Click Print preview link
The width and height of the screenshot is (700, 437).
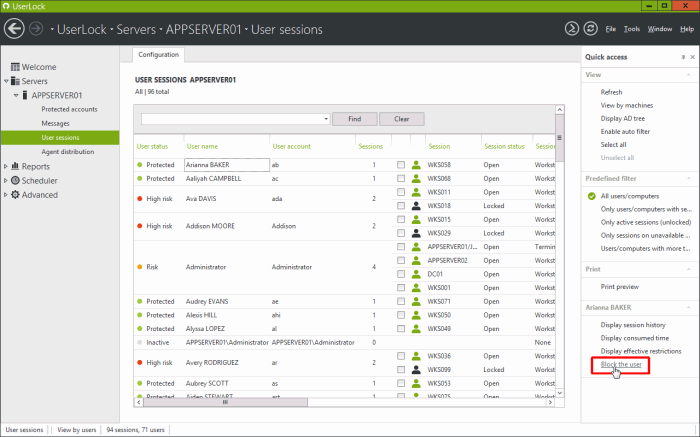(620, 287)
